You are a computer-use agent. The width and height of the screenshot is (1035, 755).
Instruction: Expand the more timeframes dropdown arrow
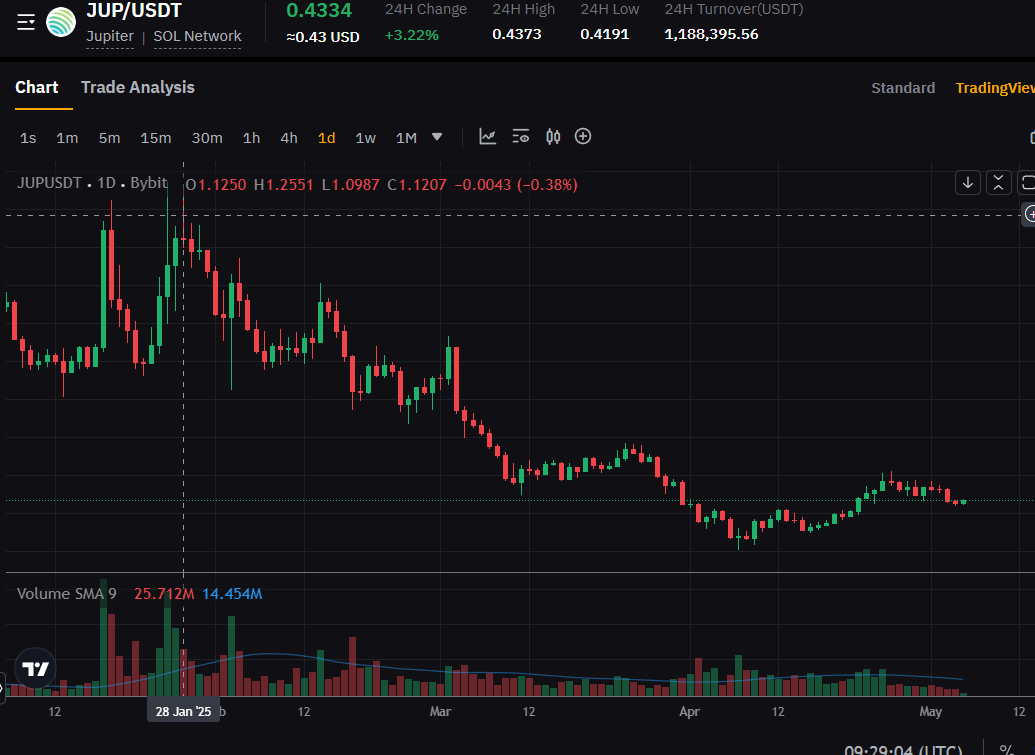click(x=437, y=137)
